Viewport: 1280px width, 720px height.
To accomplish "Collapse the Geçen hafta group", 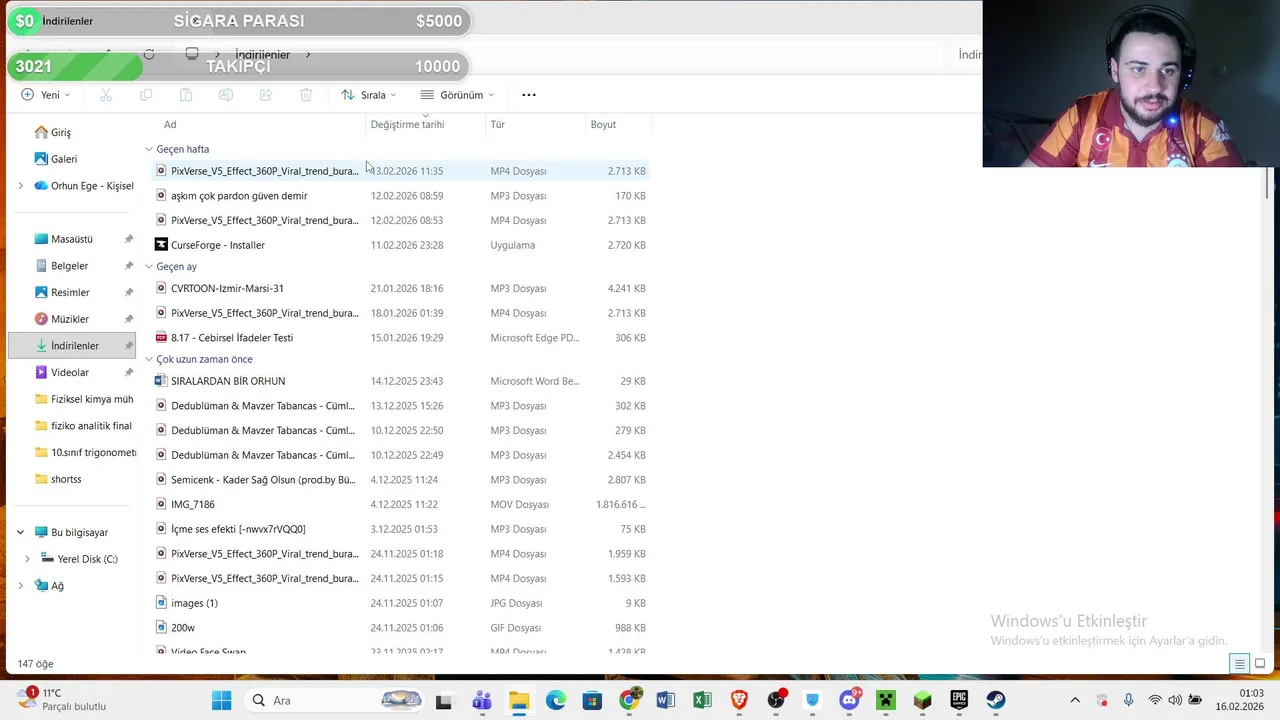I will pos(149,149).
